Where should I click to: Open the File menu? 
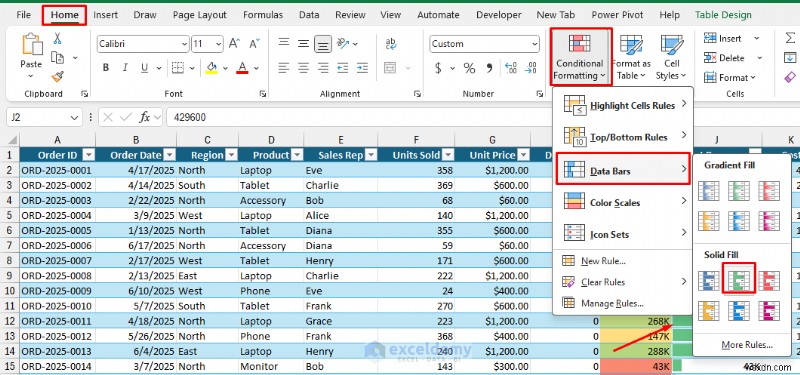(x=23, y=15)
